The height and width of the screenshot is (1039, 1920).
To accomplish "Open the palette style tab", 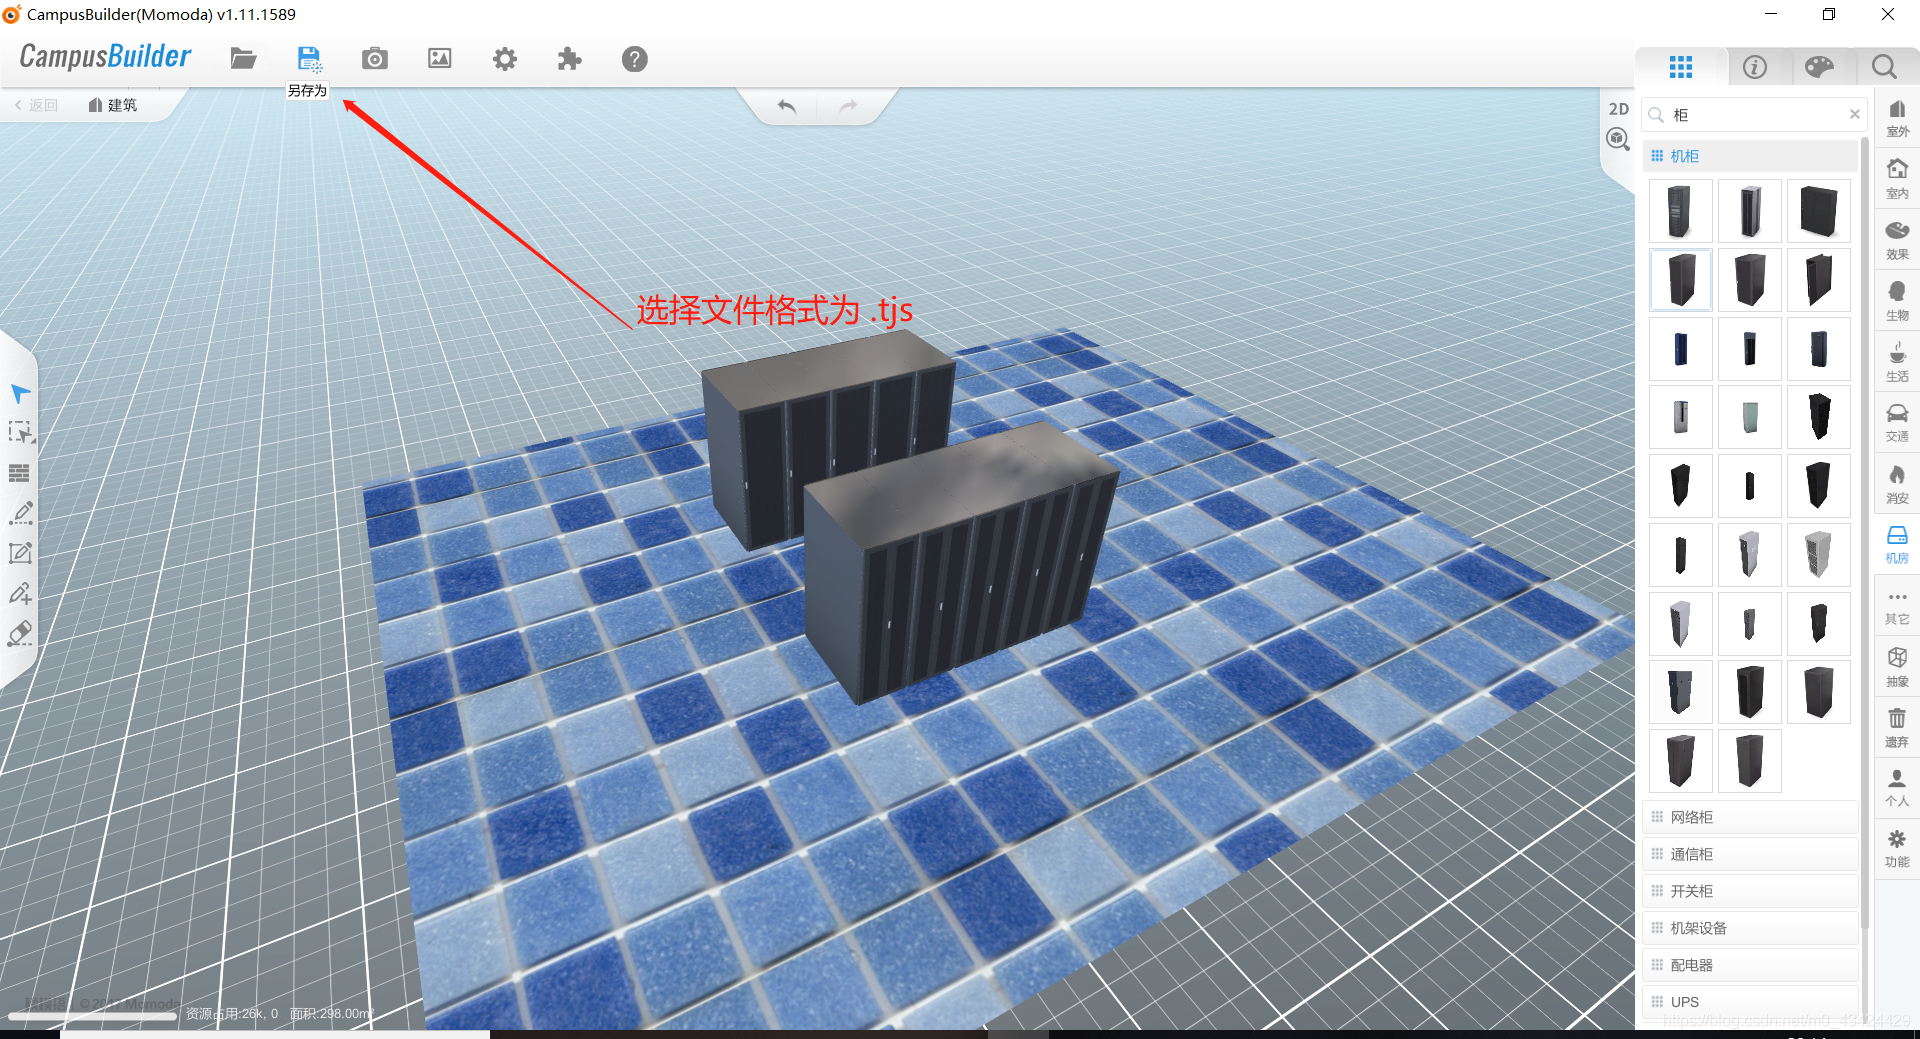I will (x=1820, y=67).
